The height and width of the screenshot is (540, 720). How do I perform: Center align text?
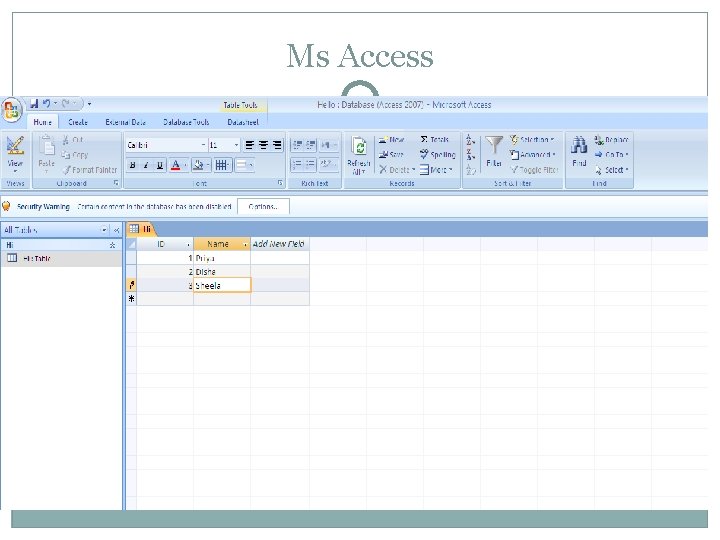pos(263,145)
